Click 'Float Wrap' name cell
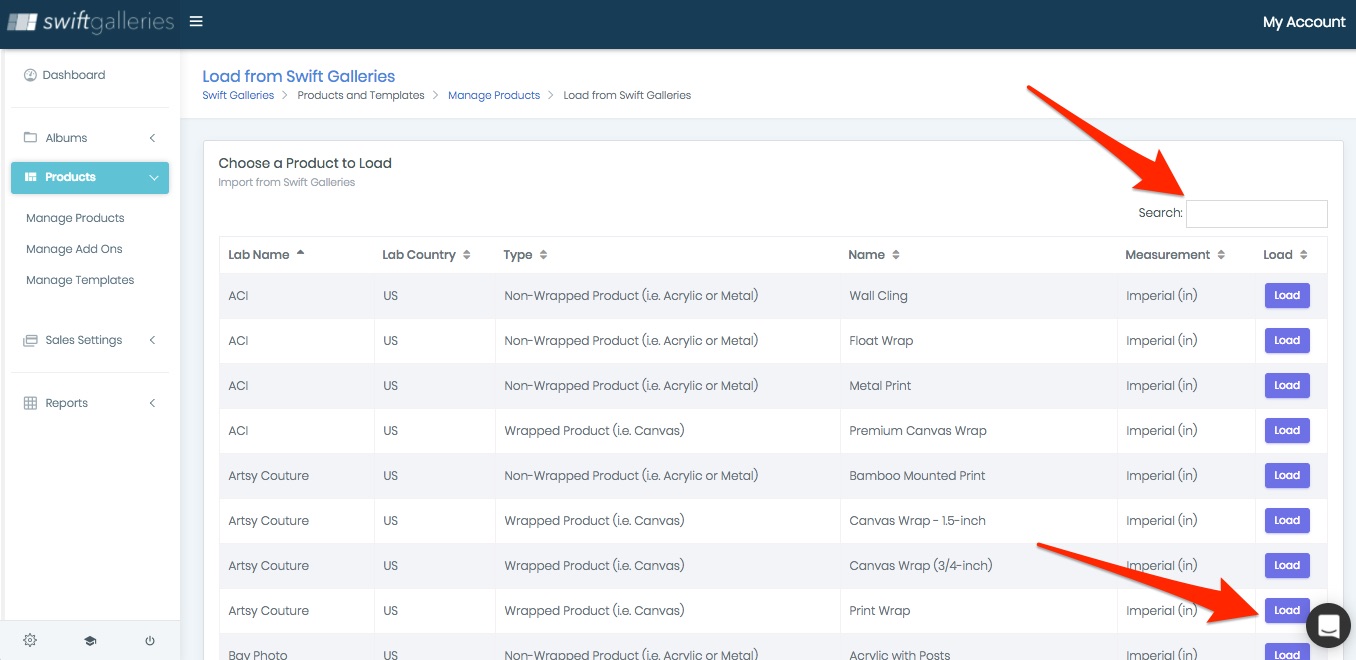The height and width of the screenshot is (660, 1356). (881, 341)
